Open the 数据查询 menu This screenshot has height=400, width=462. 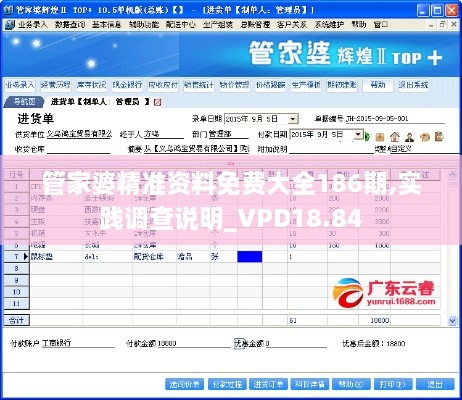(70, 24)
